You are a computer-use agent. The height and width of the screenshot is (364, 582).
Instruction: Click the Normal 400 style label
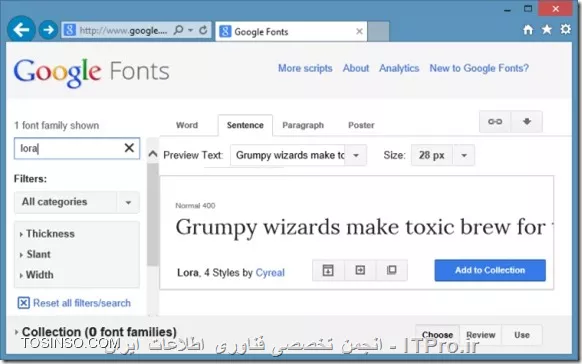195,206
